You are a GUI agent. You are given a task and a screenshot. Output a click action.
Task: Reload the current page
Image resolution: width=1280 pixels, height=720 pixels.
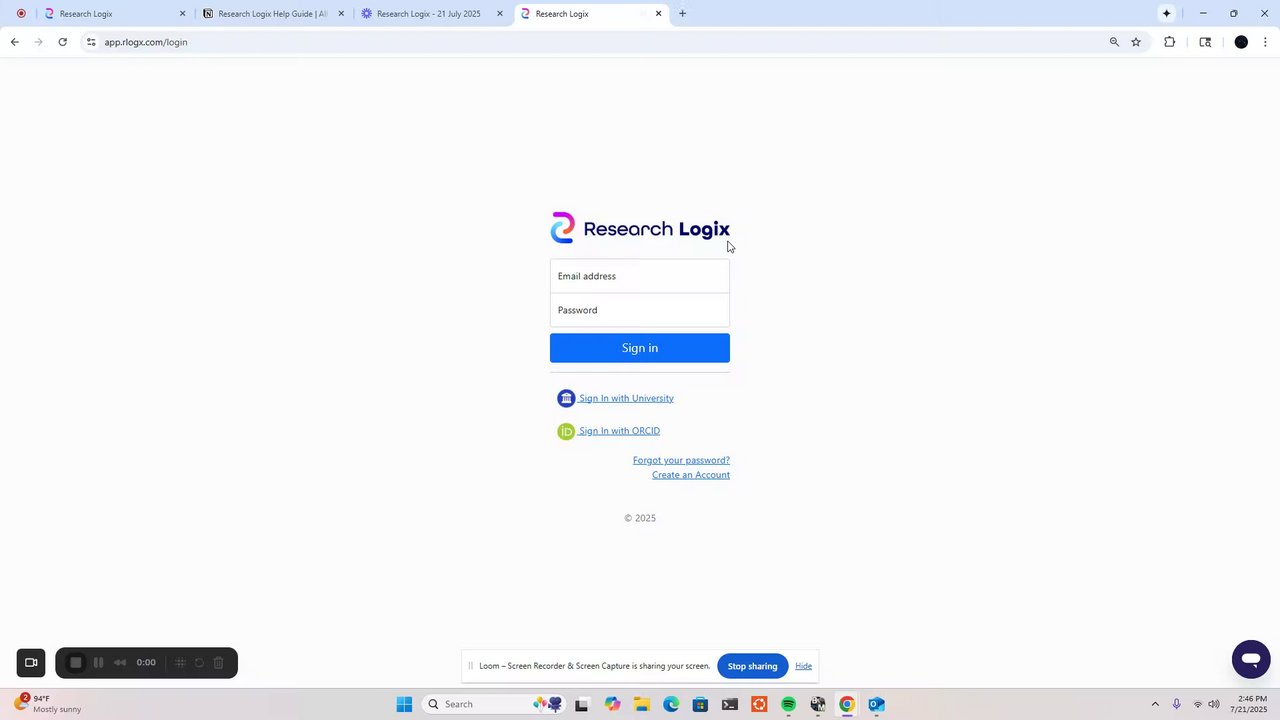[x=62, y=42]
